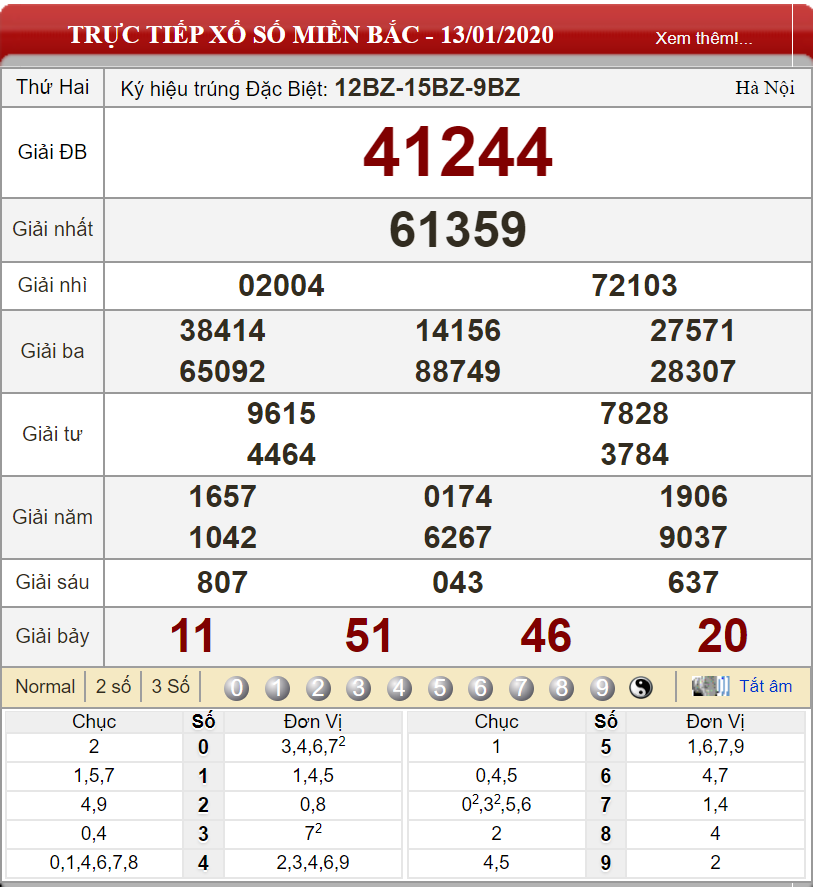Click the Hà Nội location label
This screenshot has height=887, width=820.
(765, 88)
